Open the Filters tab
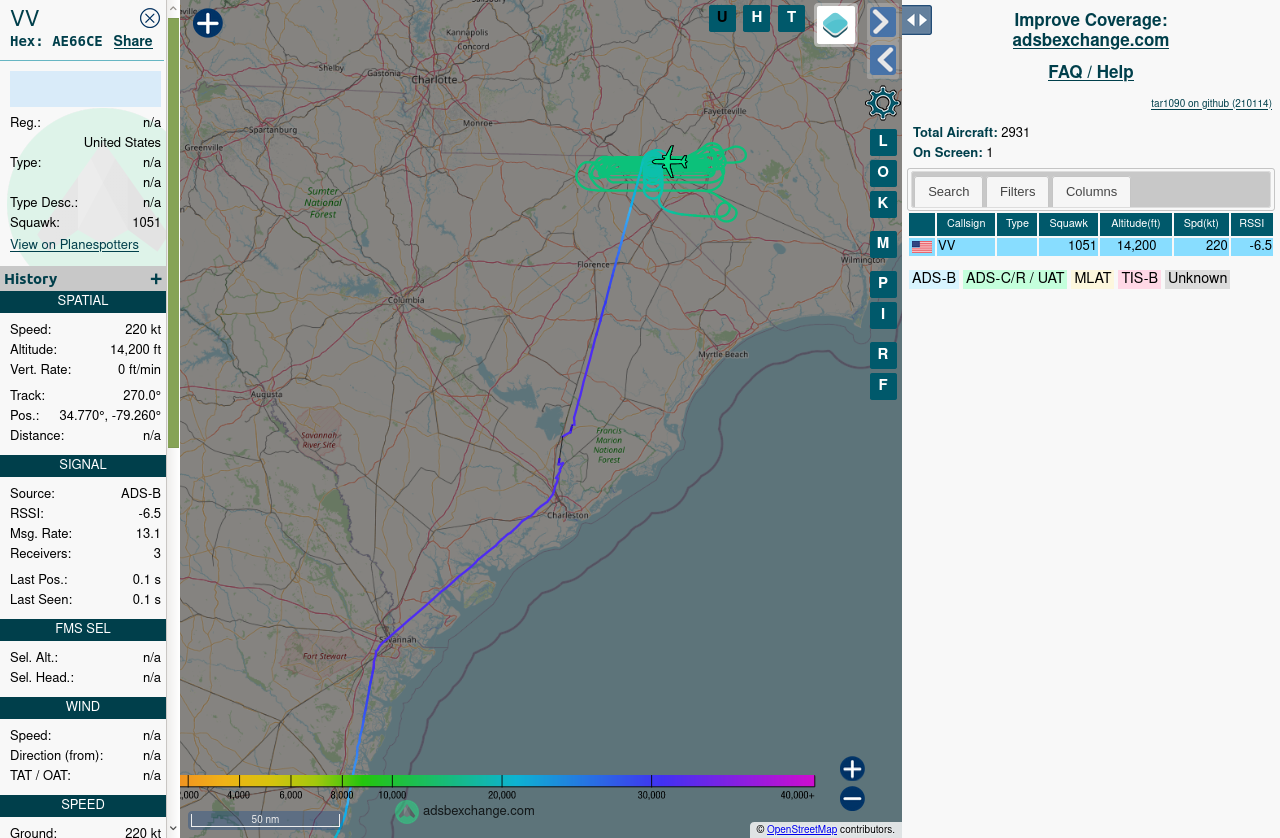This screenshot has height=838, width=1280. tap(1017, 192)
